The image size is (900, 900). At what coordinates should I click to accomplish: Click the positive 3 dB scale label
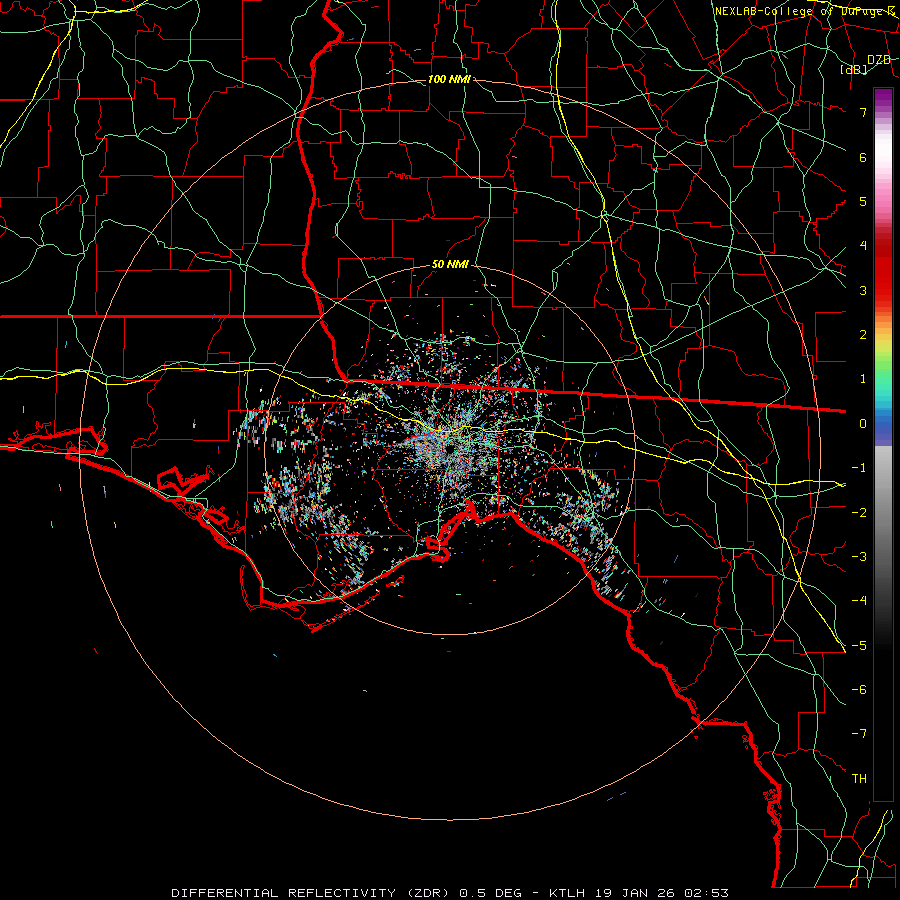click(863, 290)
